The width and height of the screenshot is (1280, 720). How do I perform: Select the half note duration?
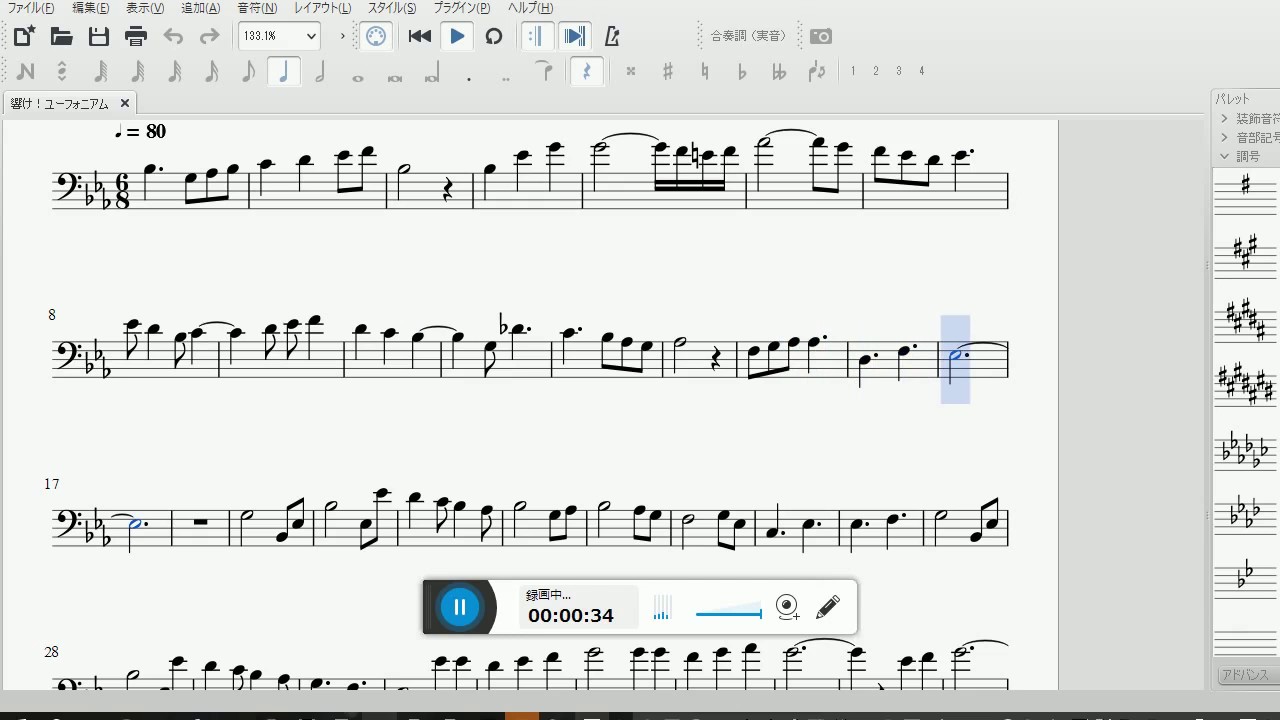pos(320,72)
